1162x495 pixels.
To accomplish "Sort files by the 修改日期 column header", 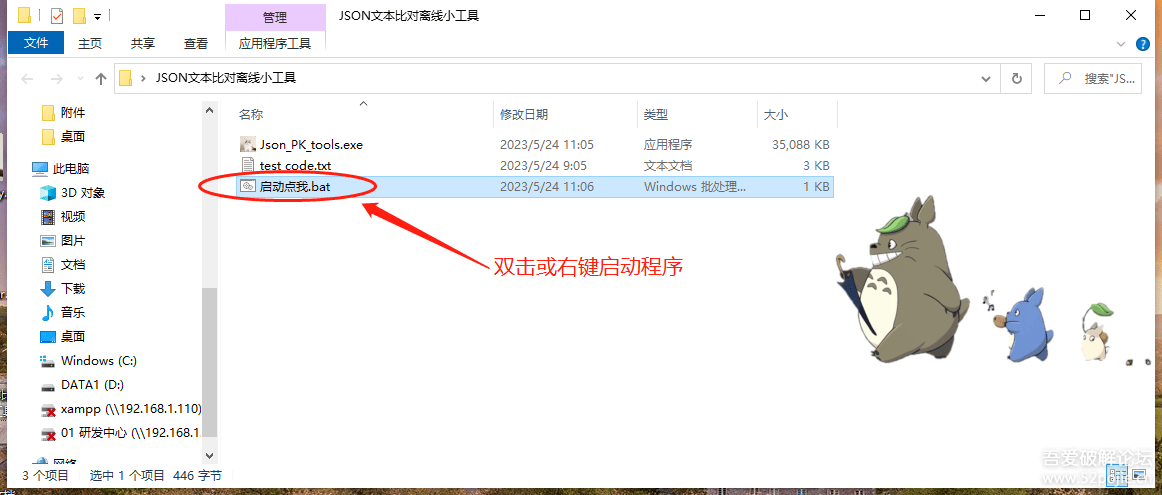I will coord(525,115).
